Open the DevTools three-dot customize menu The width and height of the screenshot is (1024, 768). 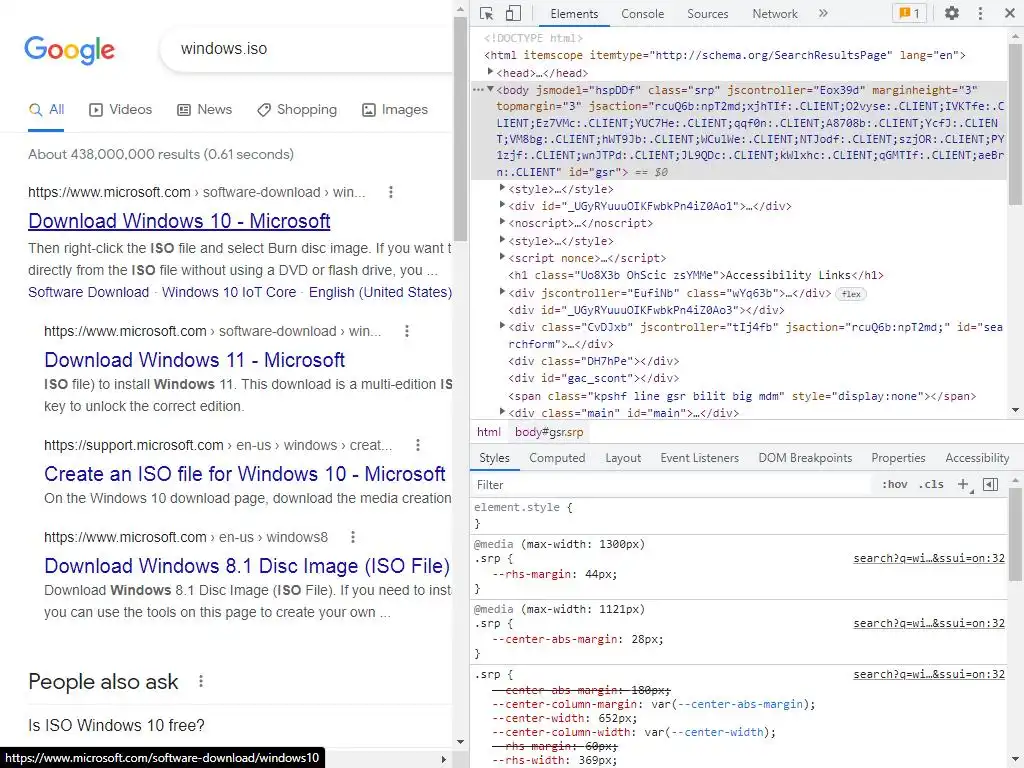point(980,13)
